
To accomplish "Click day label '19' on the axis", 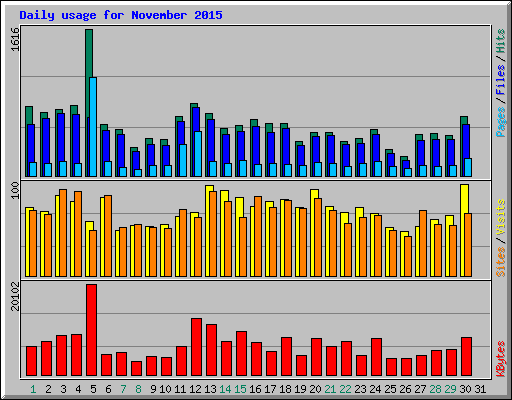I will pyautogui.click(x=300, y=389).
